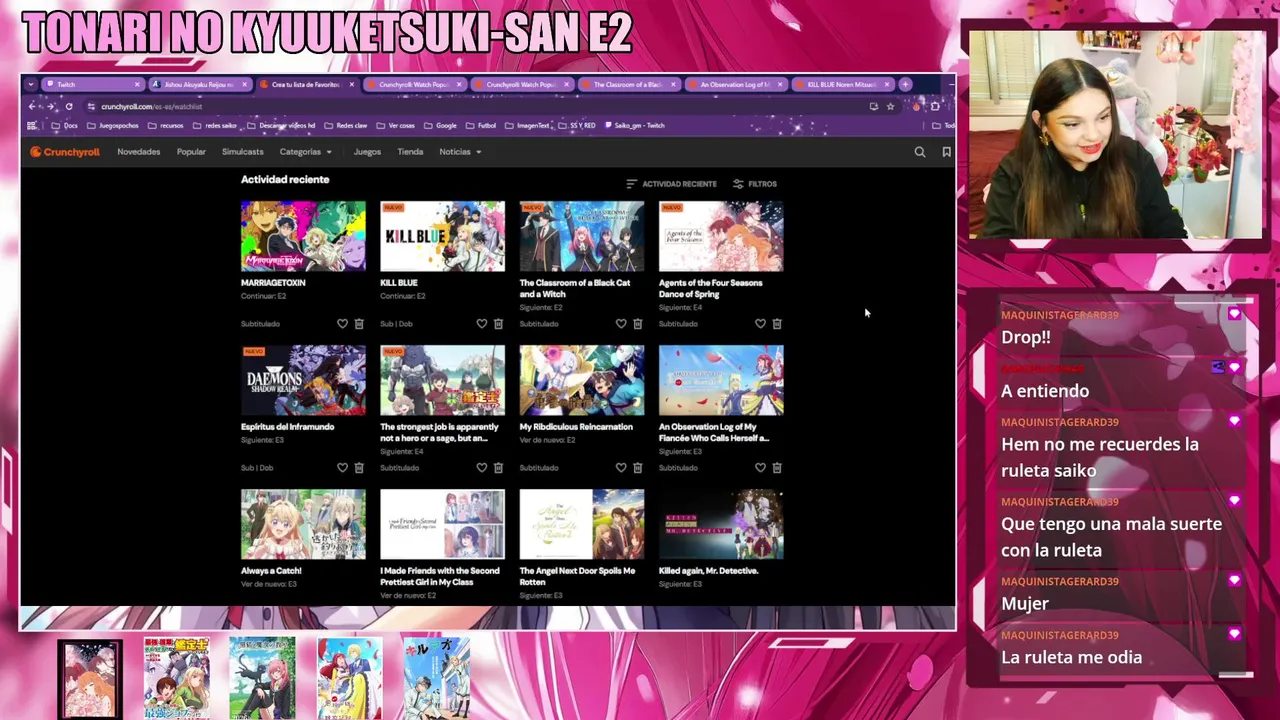Delete An Observation Log of My Fiancée entry
This screenshot has width=1280, height=720.
tap(777, 468)
